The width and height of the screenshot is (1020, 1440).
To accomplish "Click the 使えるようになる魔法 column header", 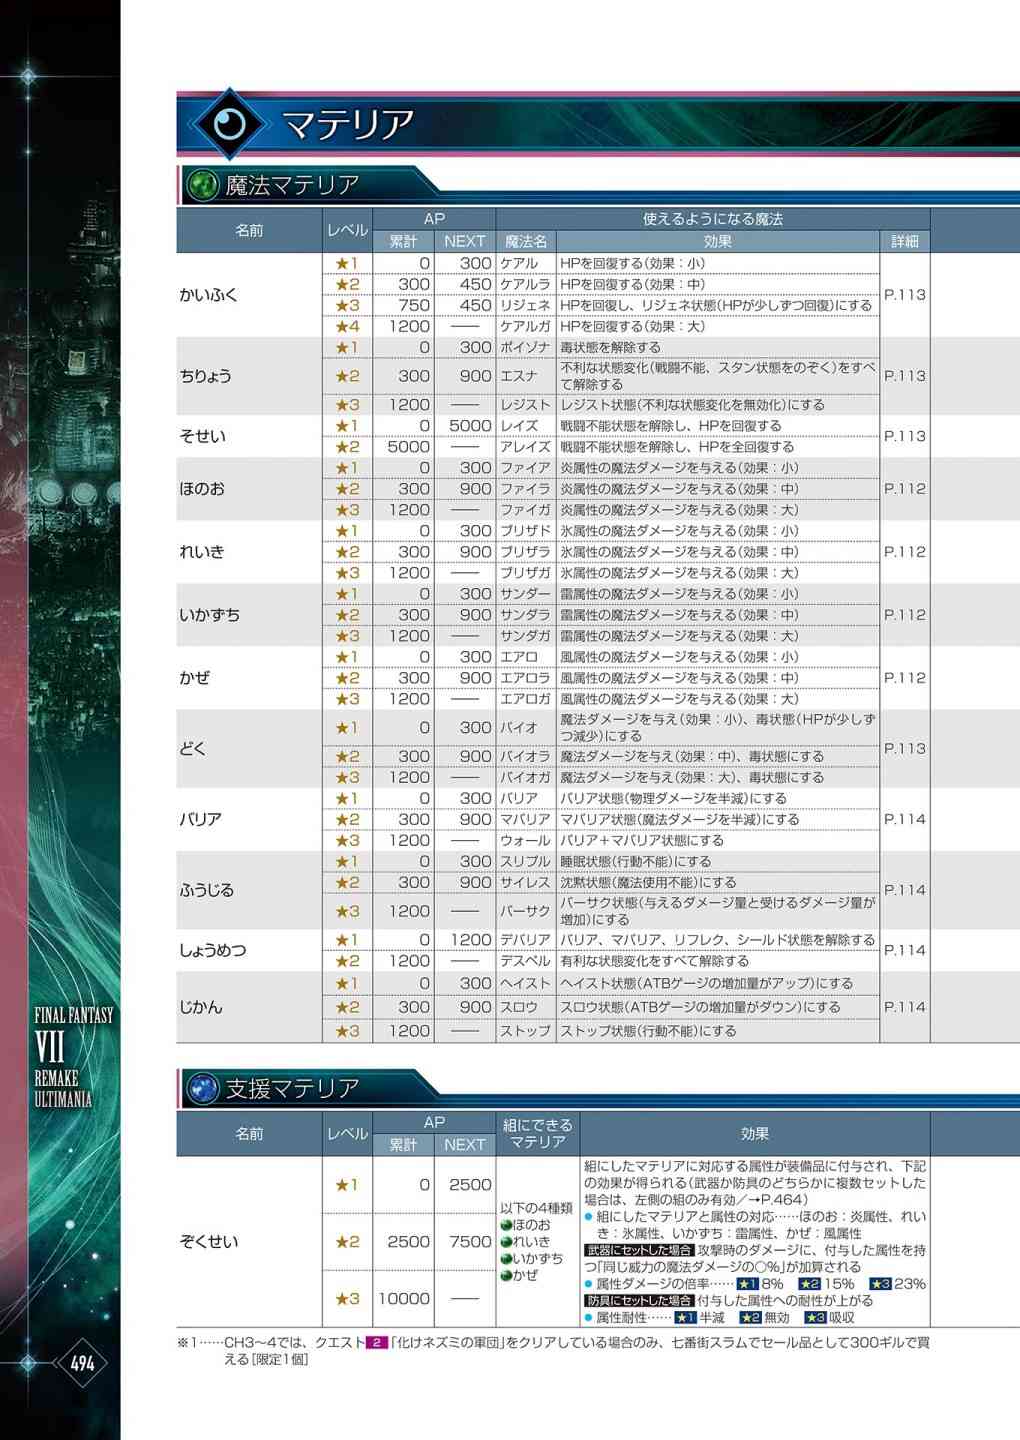I will [712, 219].
